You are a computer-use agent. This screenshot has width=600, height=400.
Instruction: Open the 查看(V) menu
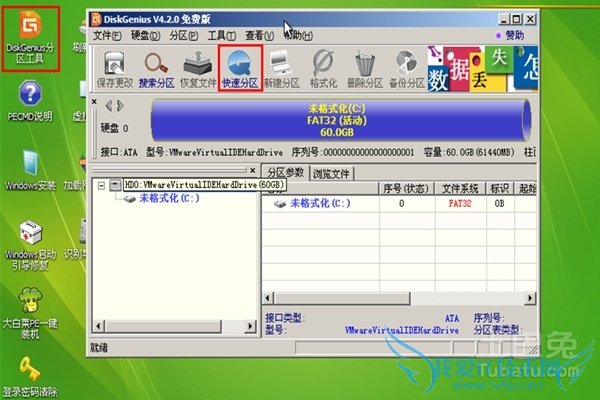(x=260, y=36)
